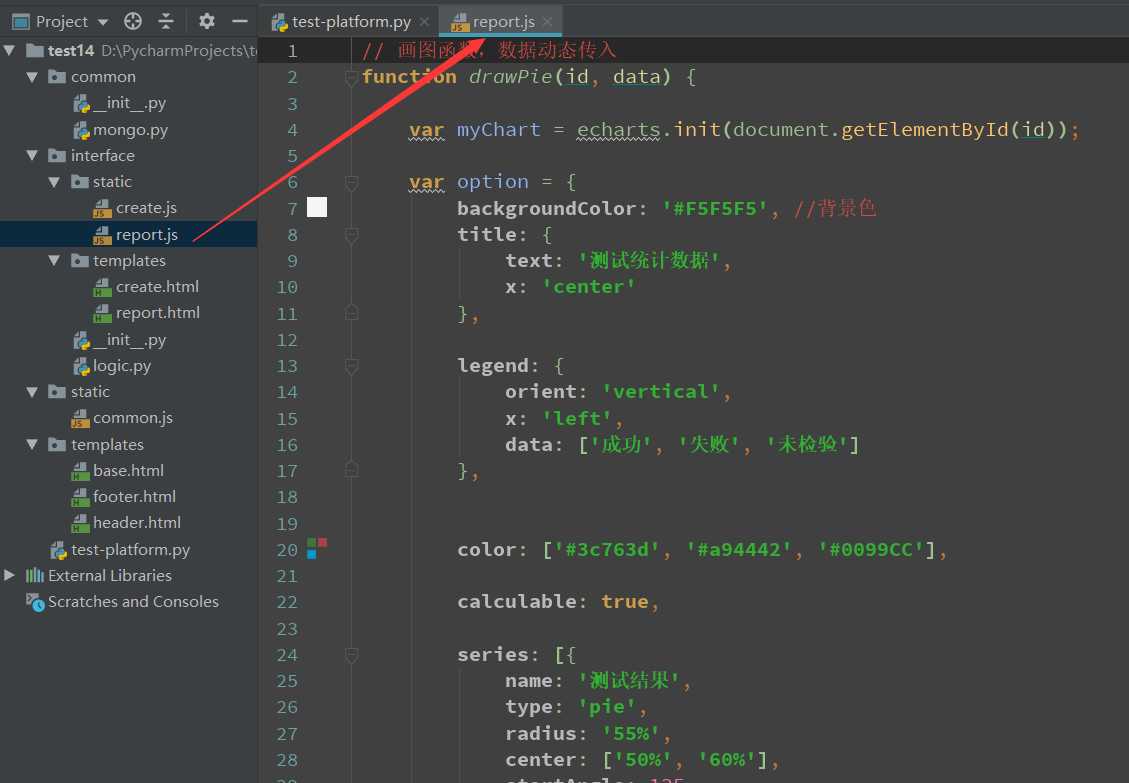The width and height of the screenshot is (1129, 783).
Task: Click the interface folder icon
Action: pos(57,155)
